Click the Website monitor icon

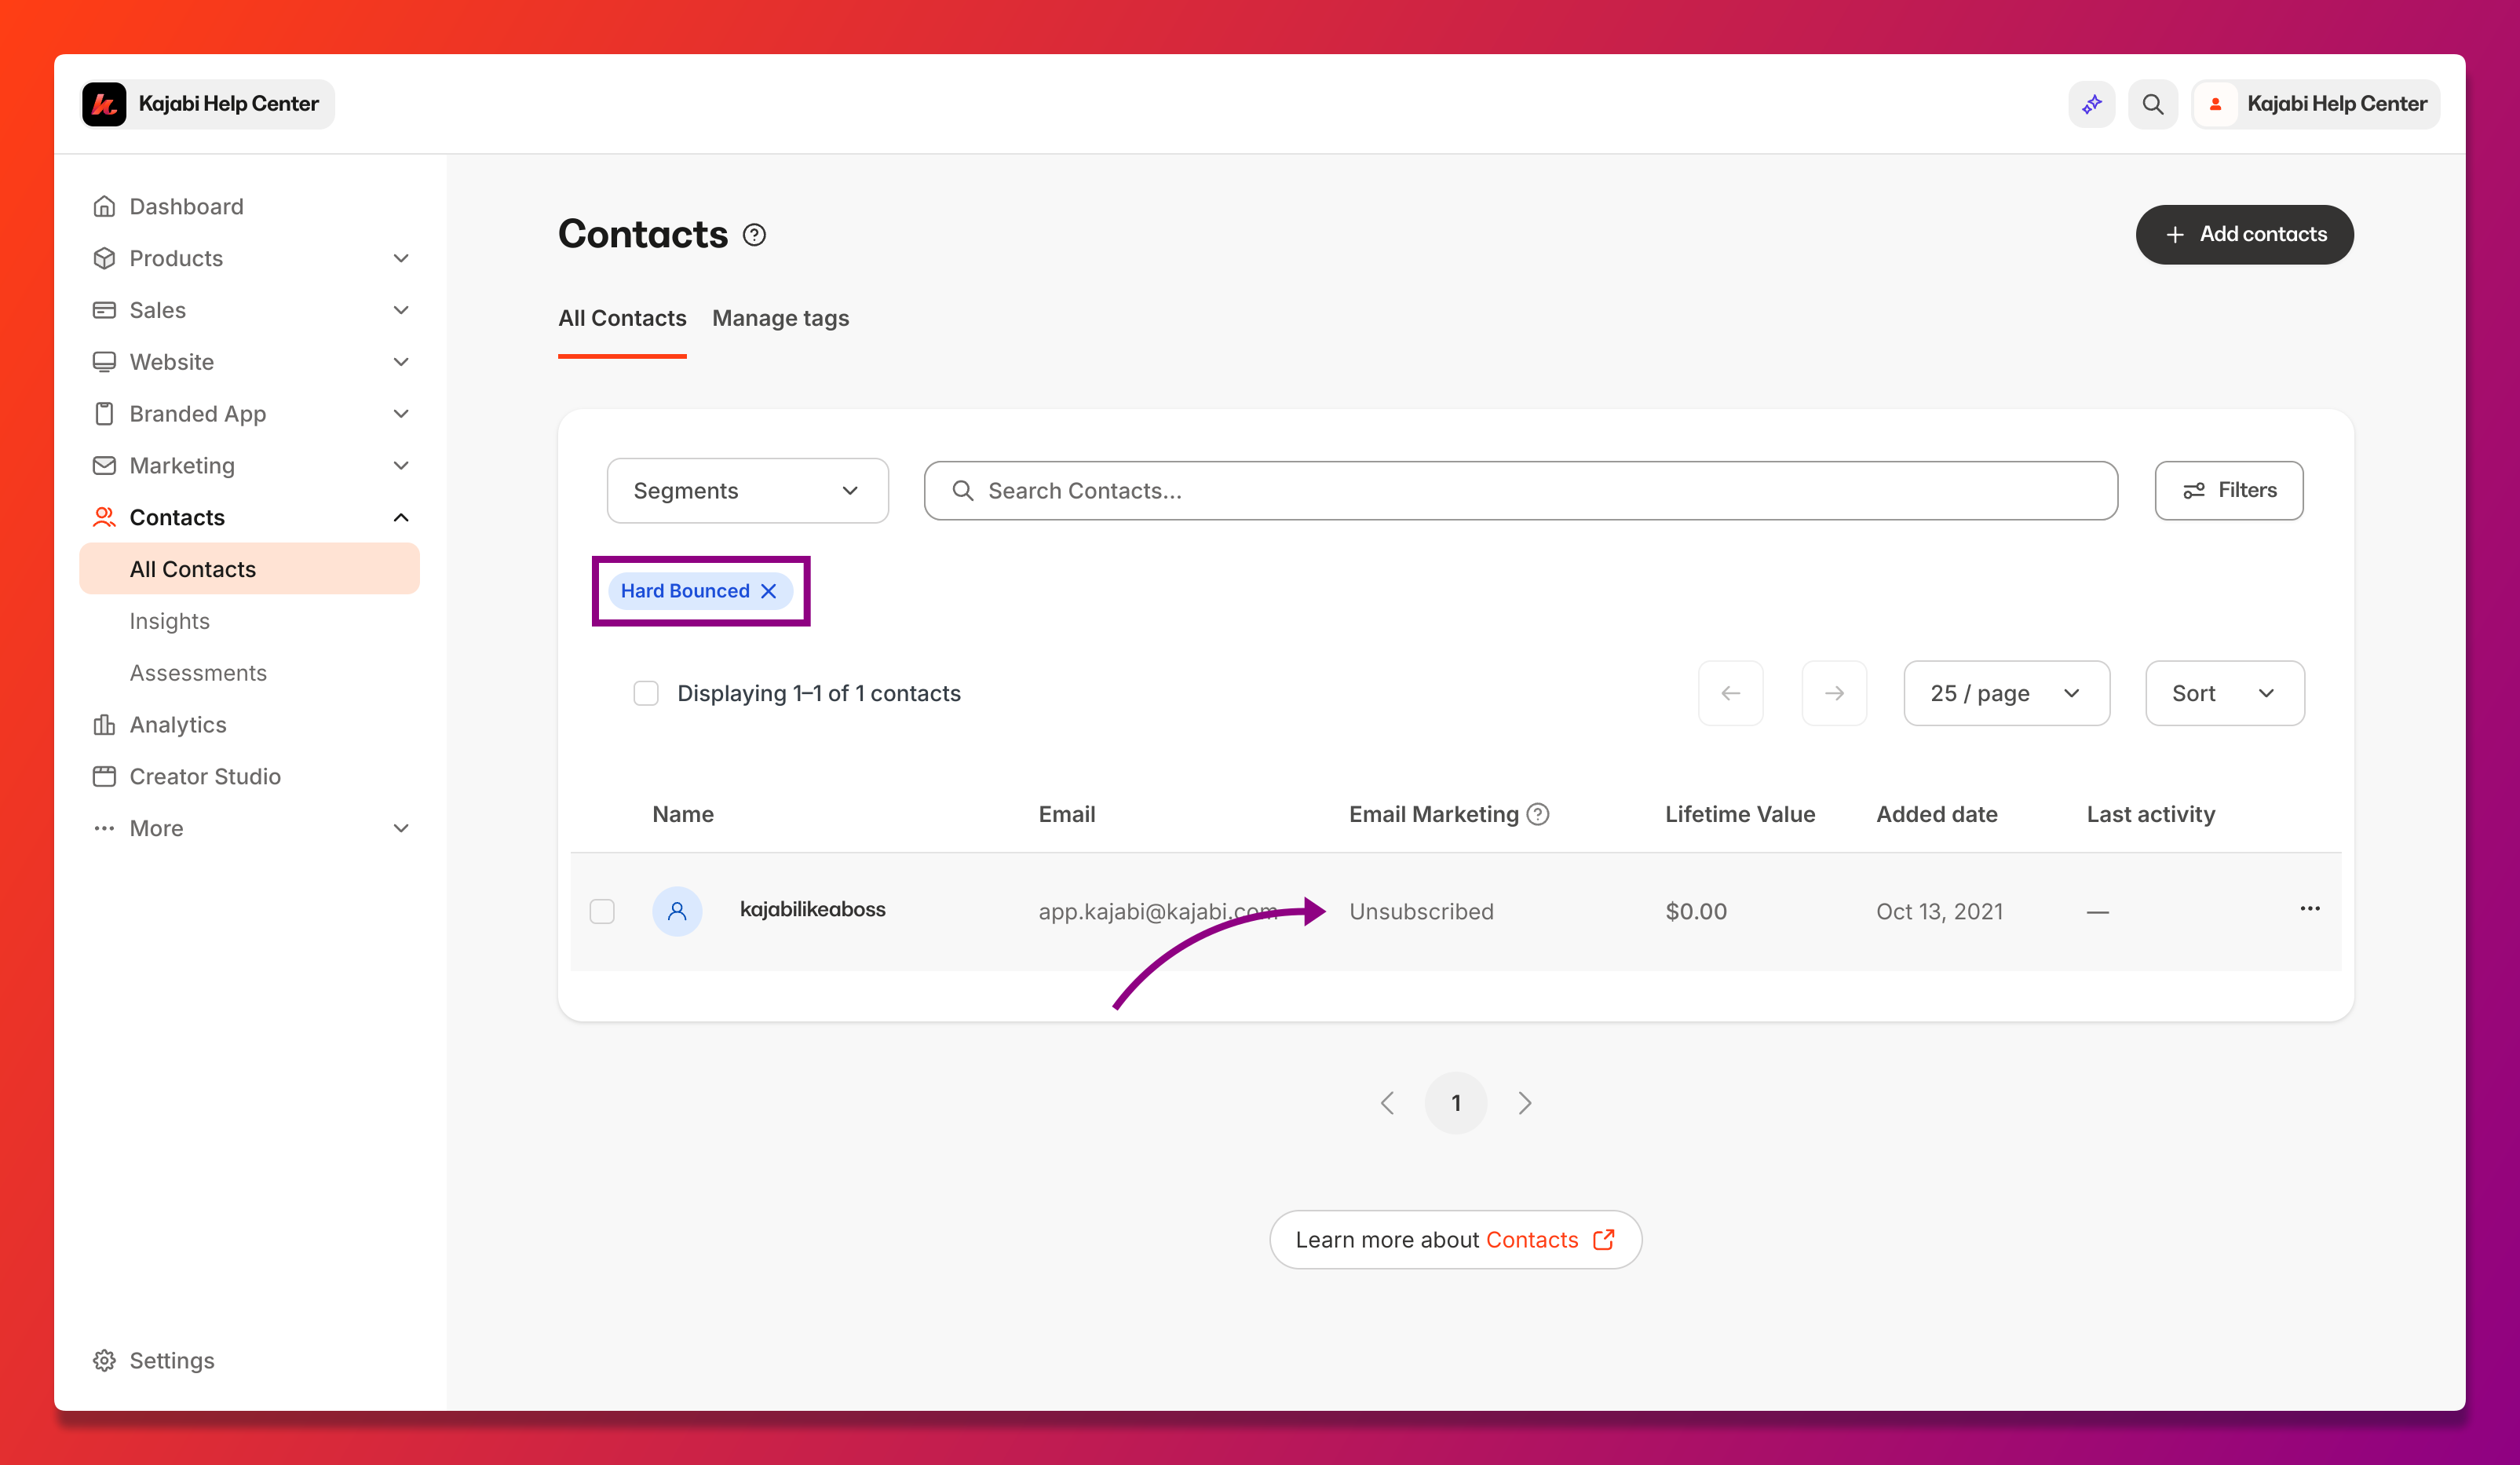[104, 362]
